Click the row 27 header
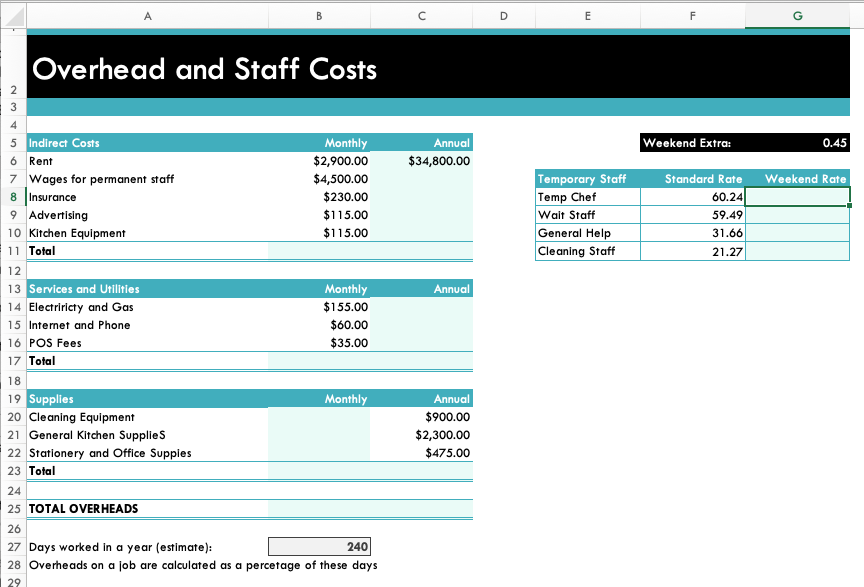Viewport: 864px width, 587px height. (x=14, y=546)
